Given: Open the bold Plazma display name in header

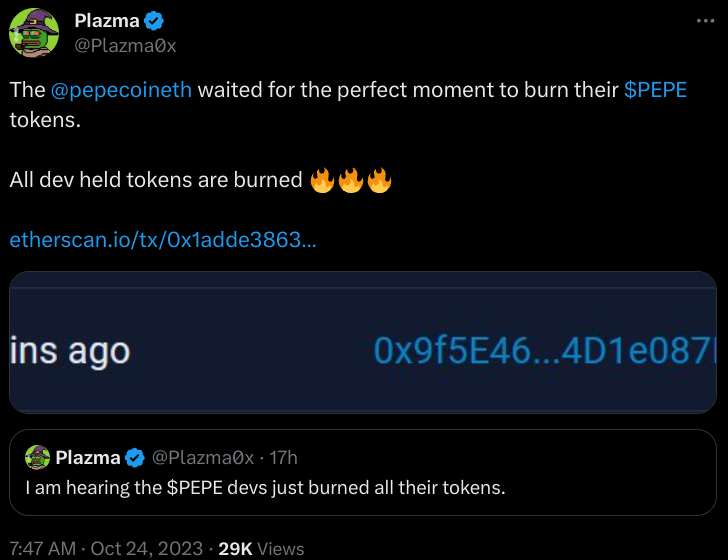Looking at the screenshot, I should tap(107, 21).
